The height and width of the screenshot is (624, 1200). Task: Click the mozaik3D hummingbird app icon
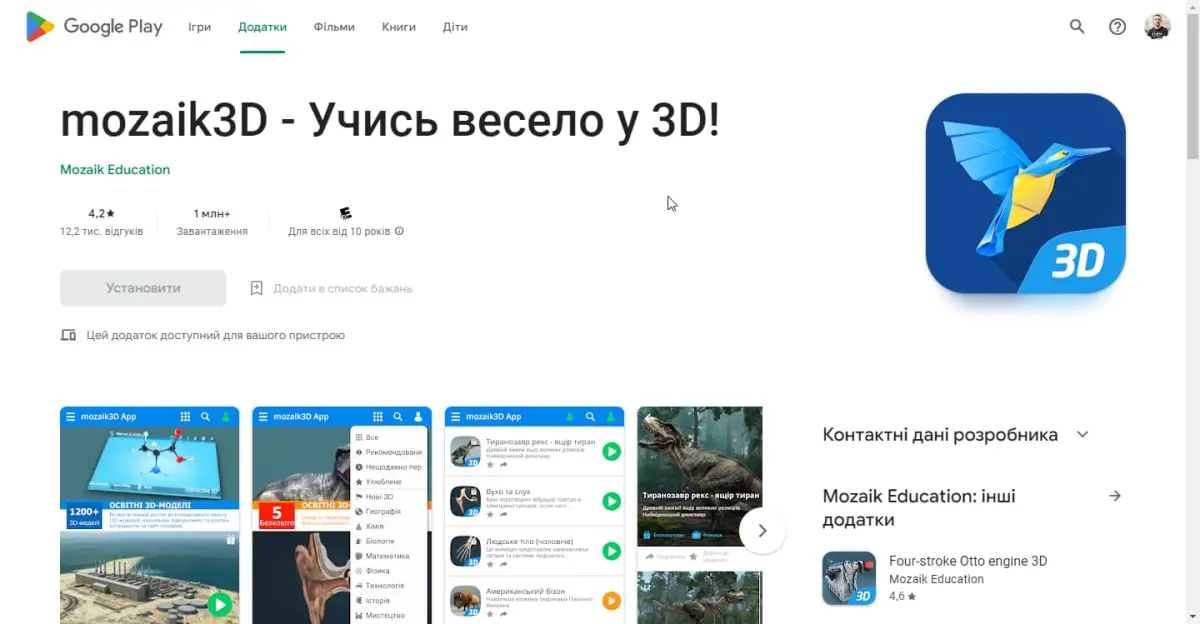(1025, 193)
